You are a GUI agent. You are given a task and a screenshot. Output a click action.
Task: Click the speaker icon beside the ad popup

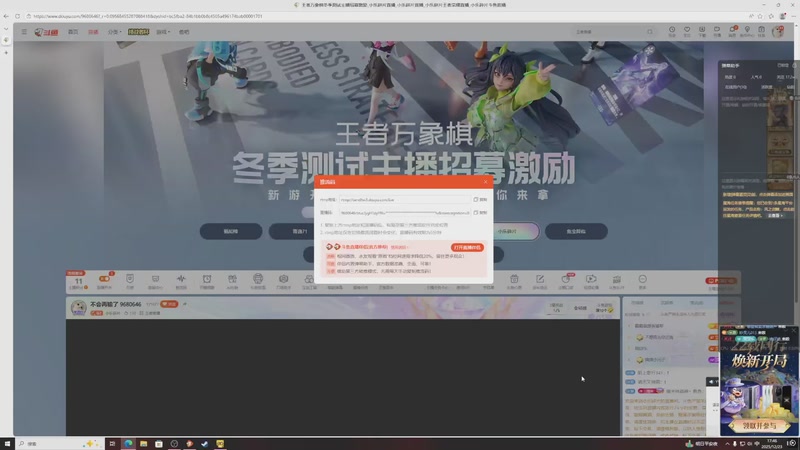coord(712,381)
